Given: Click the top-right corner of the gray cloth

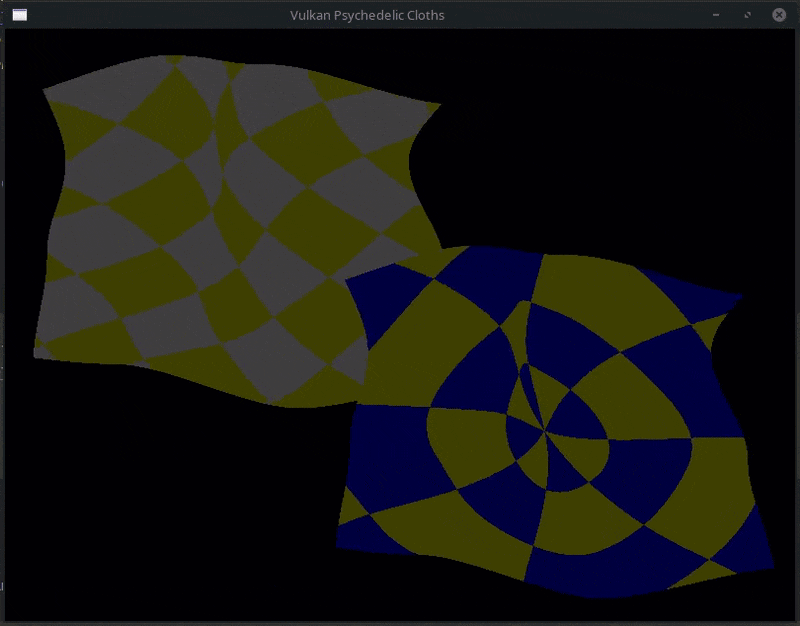Looking at the screenshot, I should [437, 104].
